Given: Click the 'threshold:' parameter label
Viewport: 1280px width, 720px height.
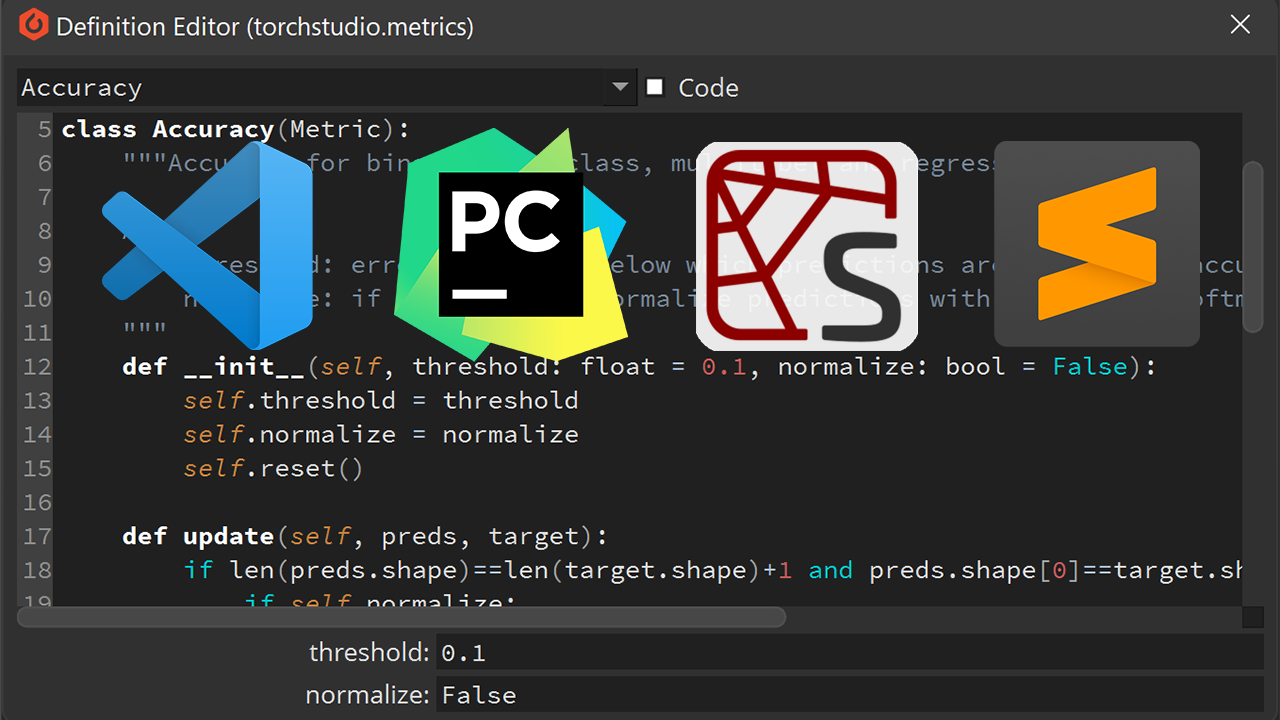Looking at the screenshot, I should pos(369,653).
